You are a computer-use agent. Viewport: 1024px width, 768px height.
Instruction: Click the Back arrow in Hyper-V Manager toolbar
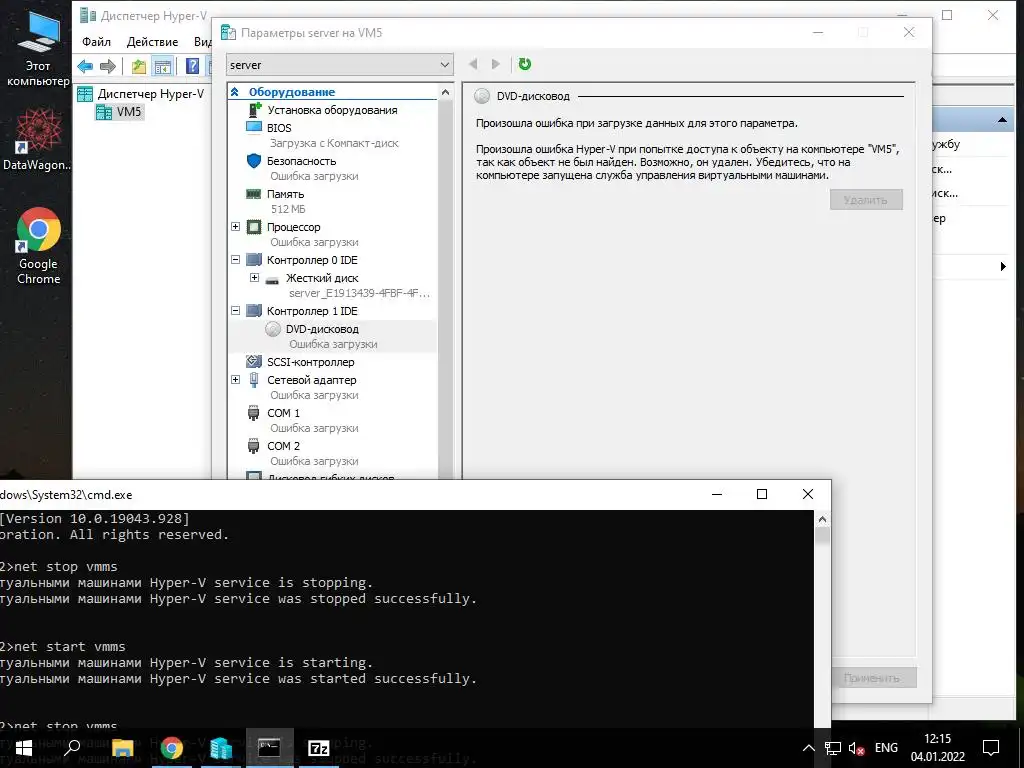point(85,66)
